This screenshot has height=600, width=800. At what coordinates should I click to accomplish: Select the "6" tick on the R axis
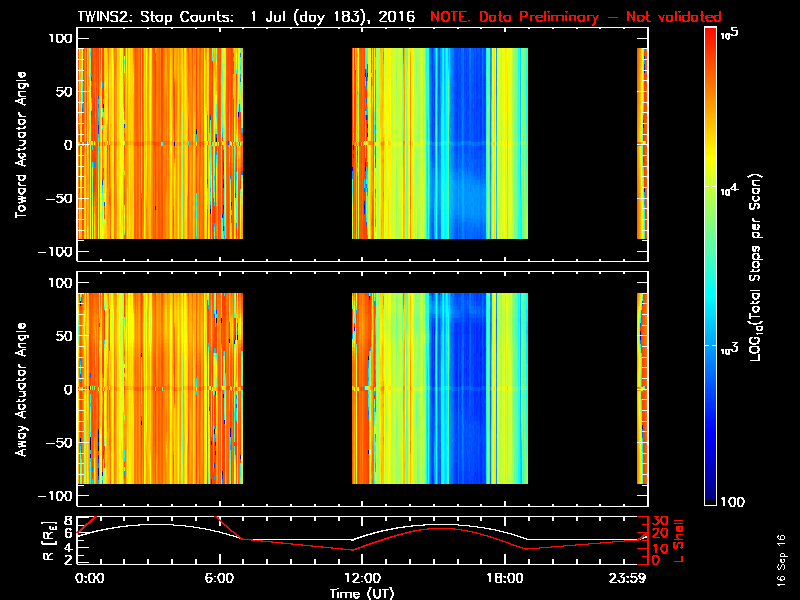point(66,533)
